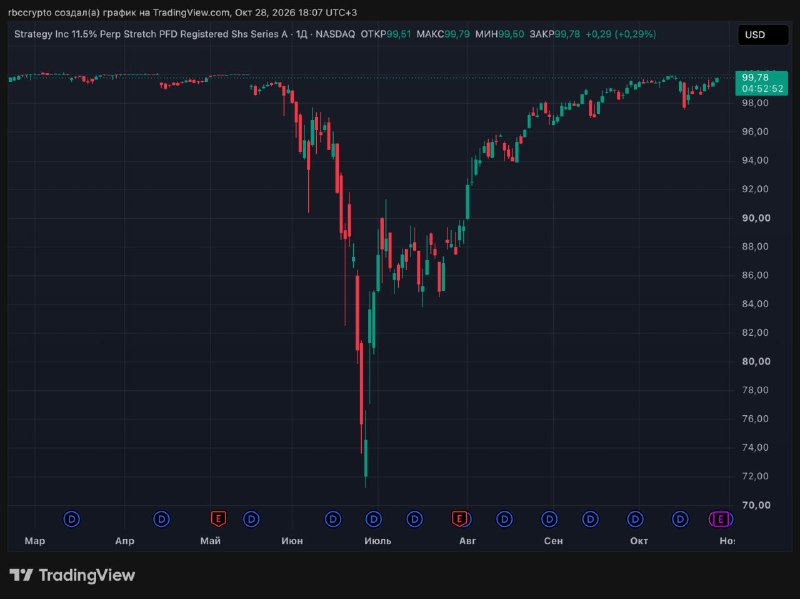Select the D dividend marker directly above Окт
800x599 pixels.
635,519
